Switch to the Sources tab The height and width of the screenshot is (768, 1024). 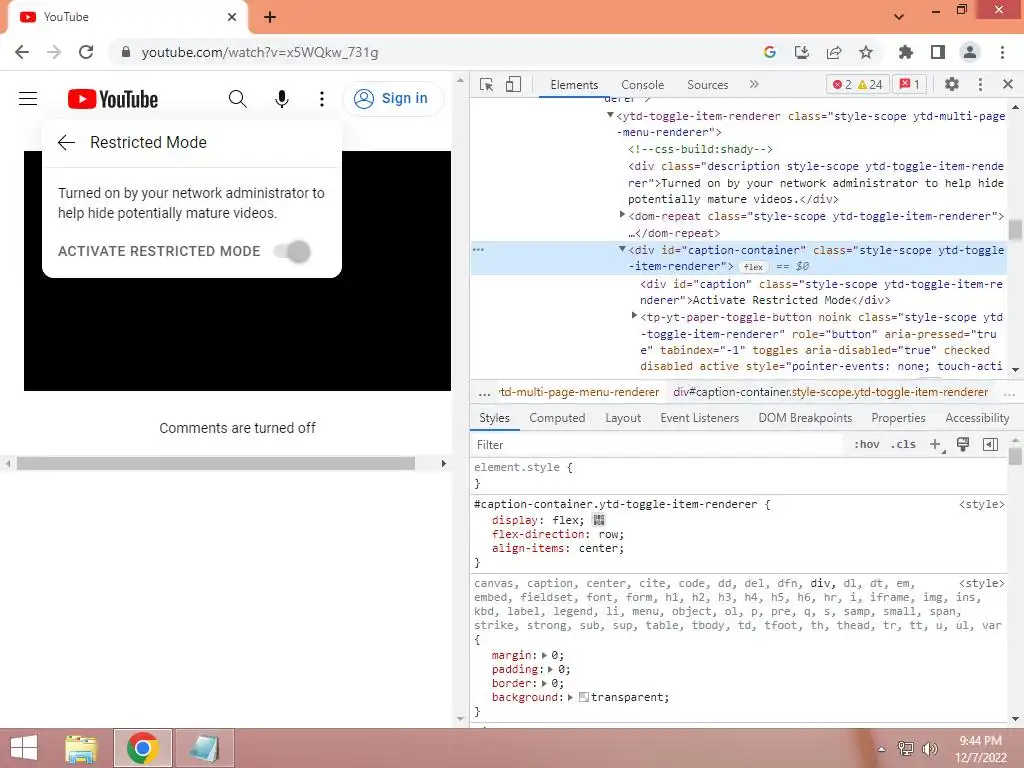point(707,85)
